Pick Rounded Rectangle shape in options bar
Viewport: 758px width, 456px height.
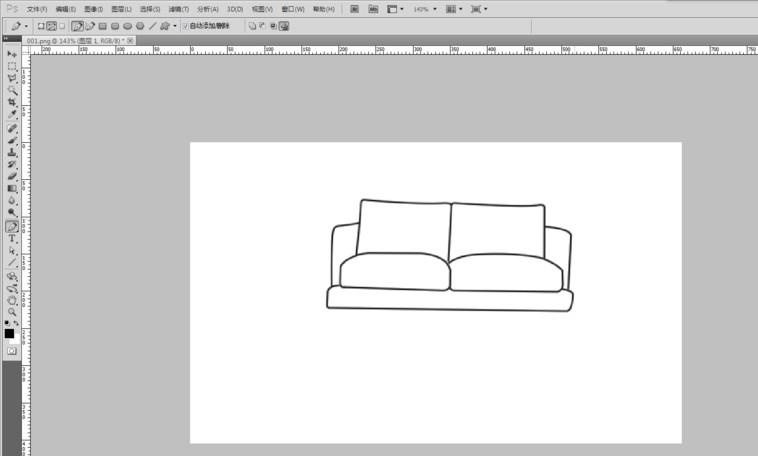(115, 26)
